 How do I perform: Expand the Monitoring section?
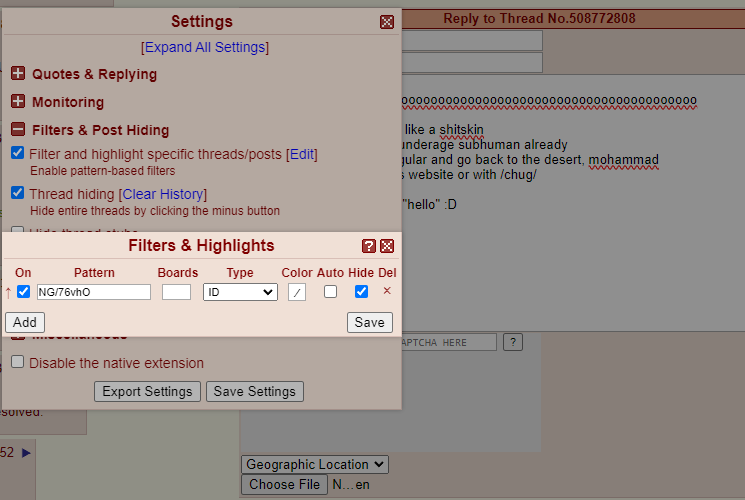pyautogui.click(x=18, y=101)
